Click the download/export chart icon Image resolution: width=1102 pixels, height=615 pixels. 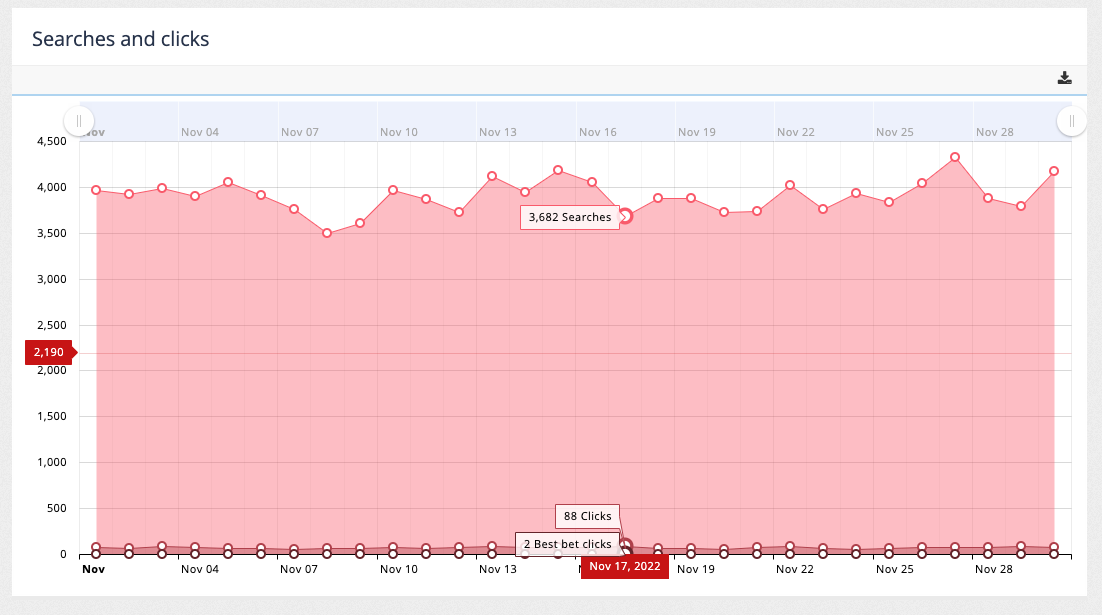[x=1065, y=77]
